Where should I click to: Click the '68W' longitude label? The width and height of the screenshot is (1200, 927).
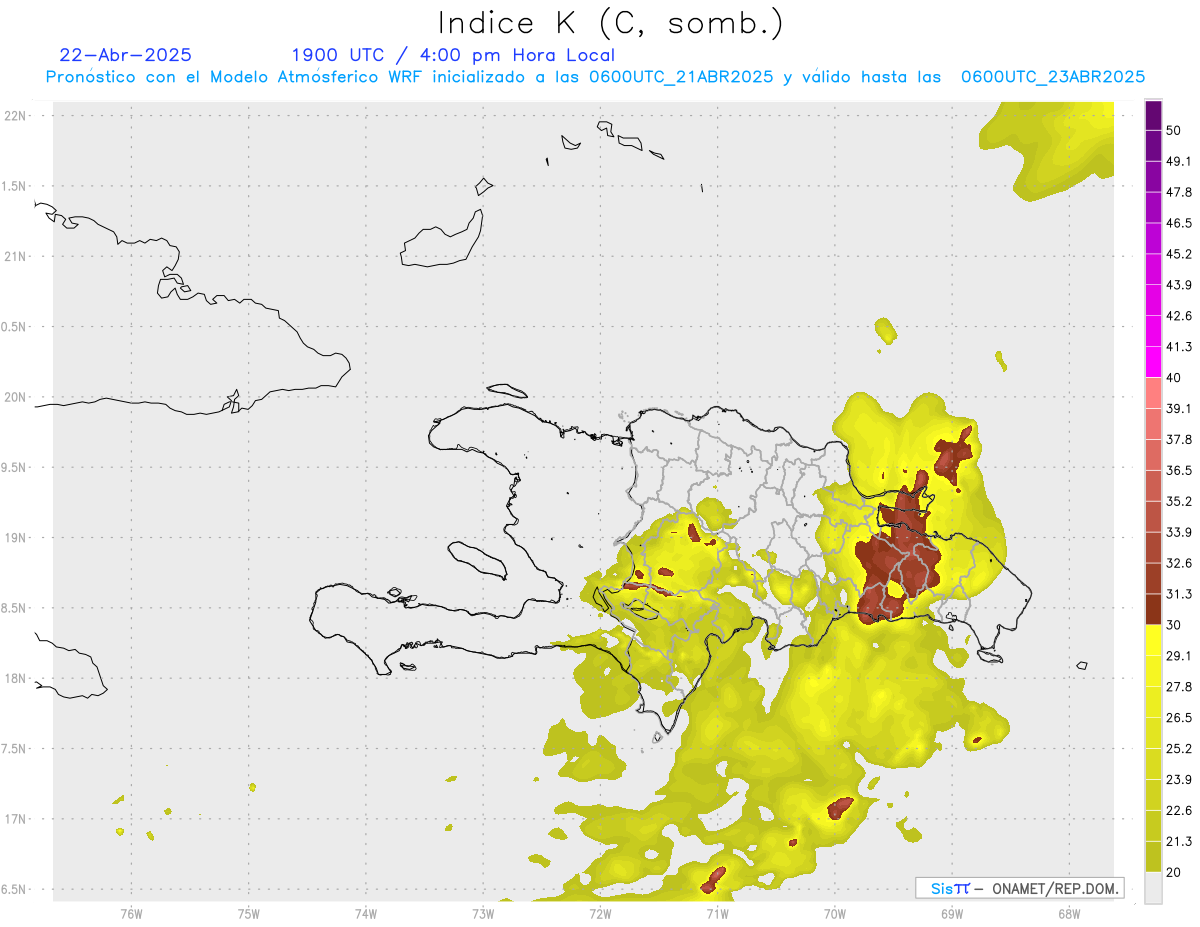[1069, 914]
